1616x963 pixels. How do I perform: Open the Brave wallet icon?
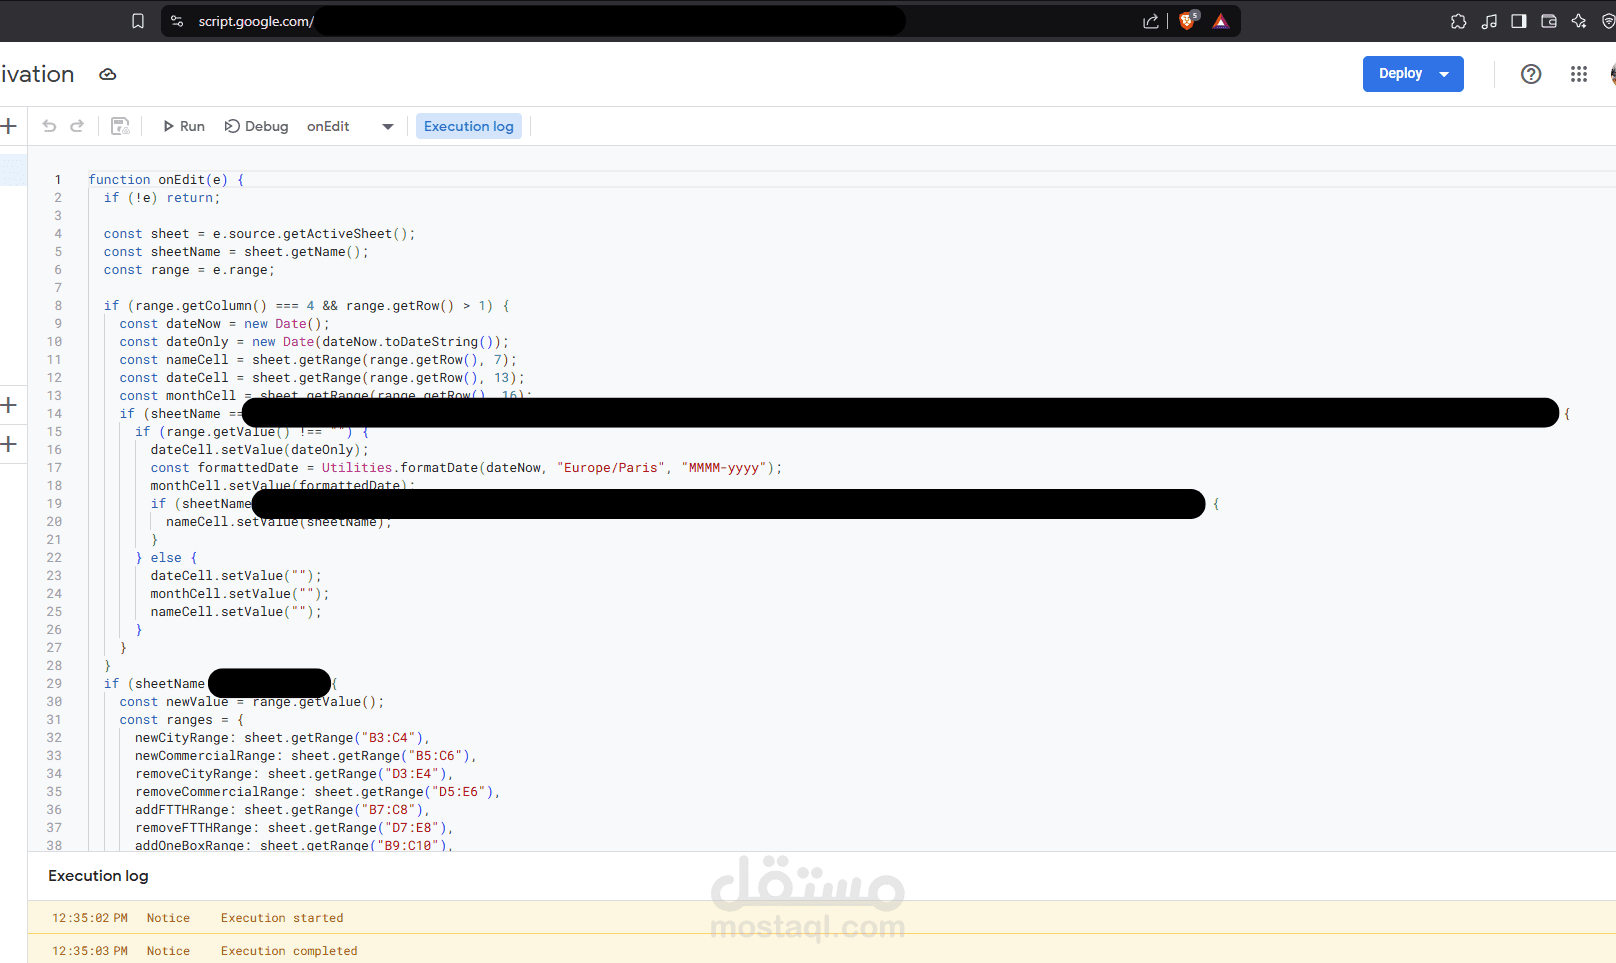pos(1549,21)
